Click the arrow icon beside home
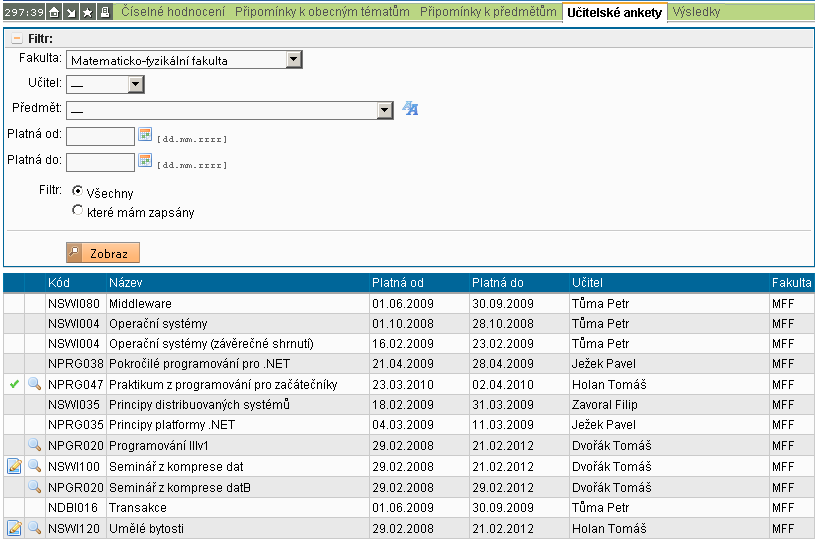Viewport: 815px width, 541px height. [x=71, y=13]
